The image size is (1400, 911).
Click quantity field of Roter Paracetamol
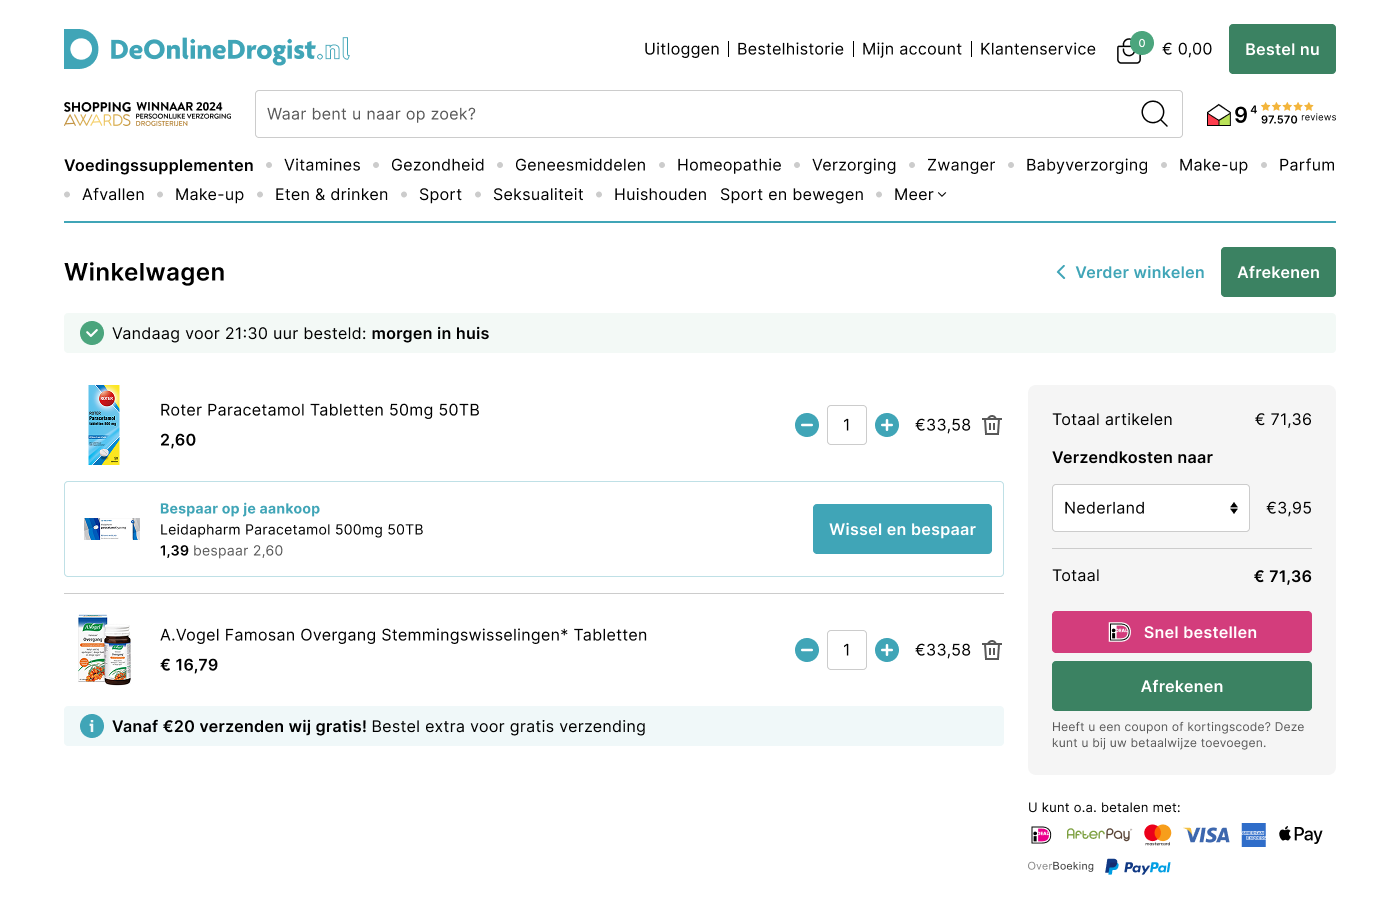(847, 425)
